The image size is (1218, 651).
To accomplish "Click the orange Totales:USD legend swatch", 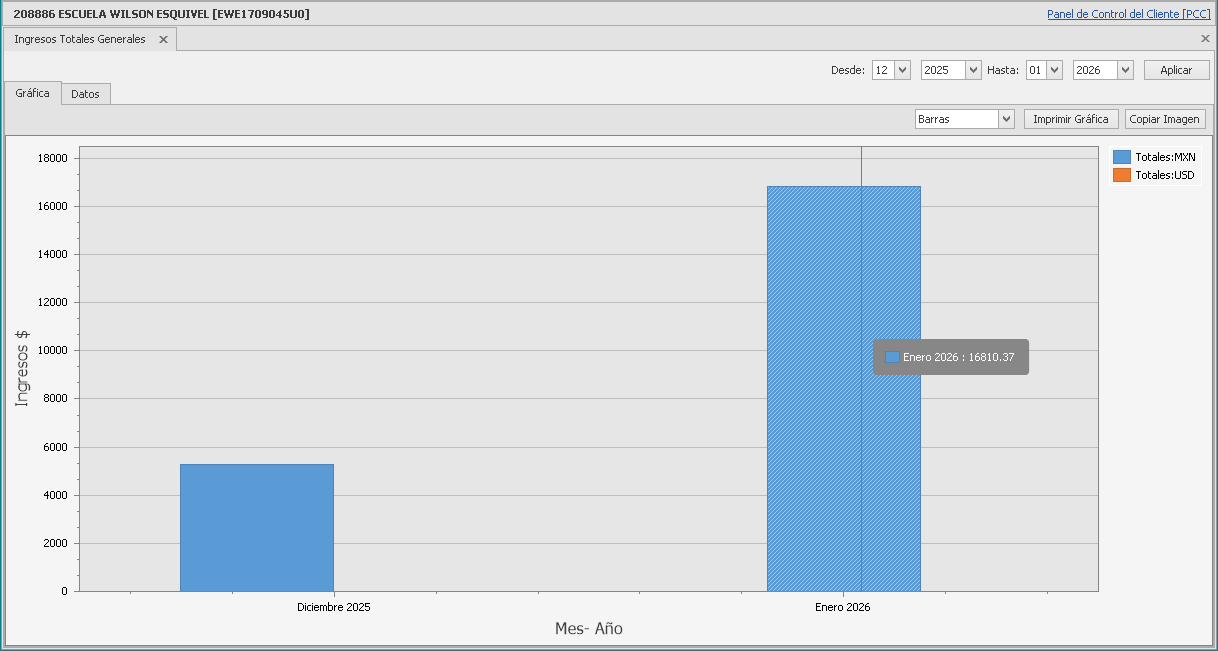I will tap(1122, 175).
